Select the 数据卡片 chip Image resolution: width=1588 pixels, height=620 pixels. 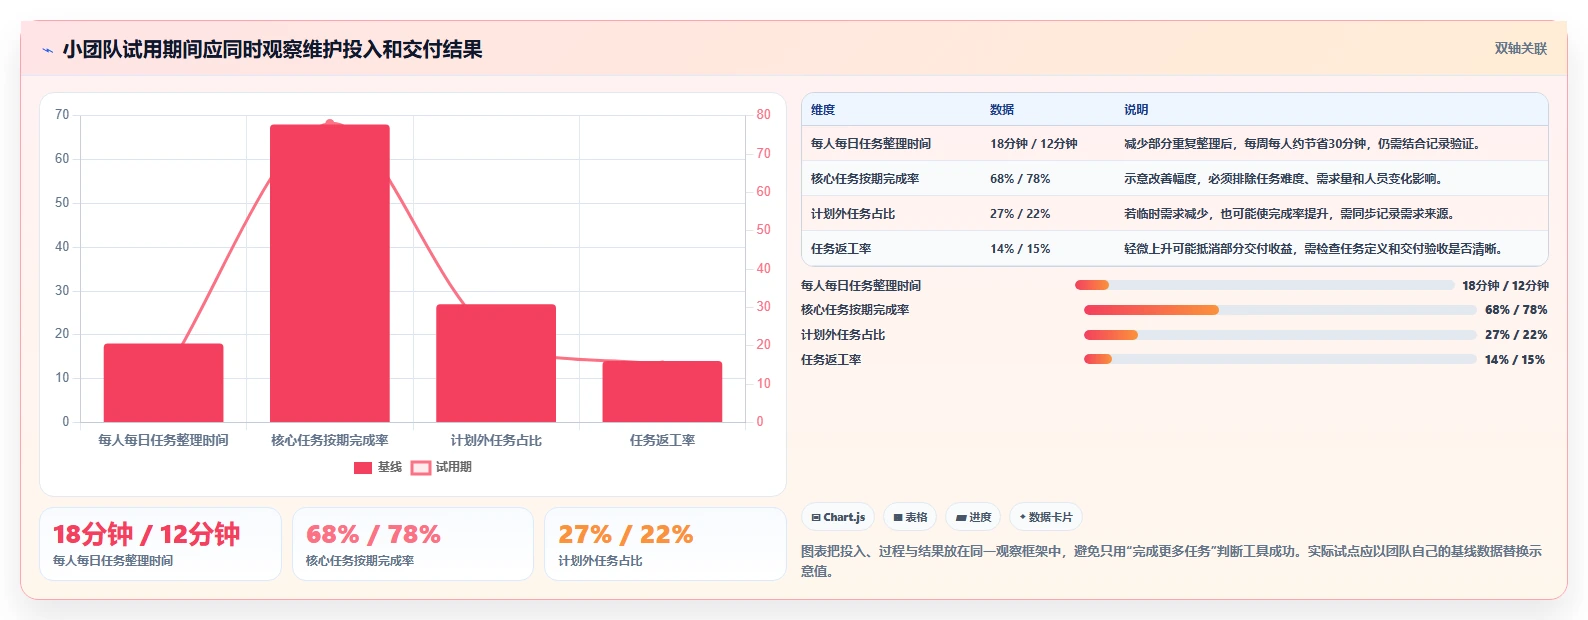click(x=1046, y=517)
